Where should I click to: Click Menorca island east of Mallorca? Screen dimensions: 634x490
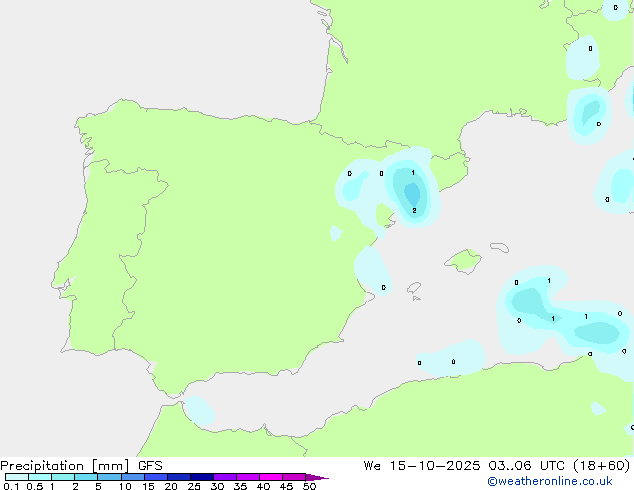(x=498, y=247)
